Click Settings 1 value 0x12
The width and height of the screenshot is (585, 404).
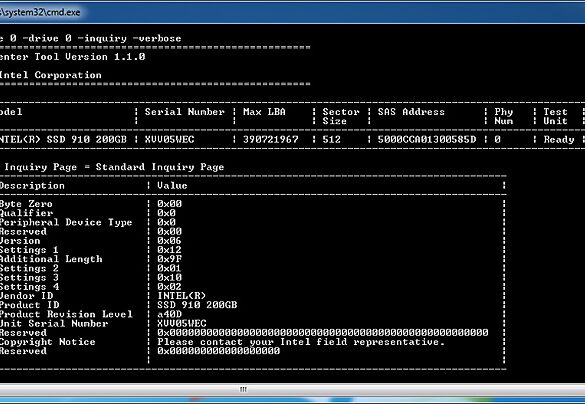coord(169,250)
